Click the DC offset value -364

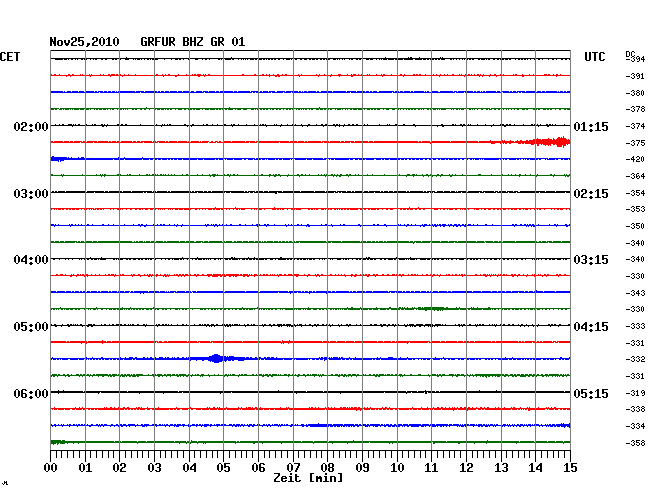click(x=635, y=177)
